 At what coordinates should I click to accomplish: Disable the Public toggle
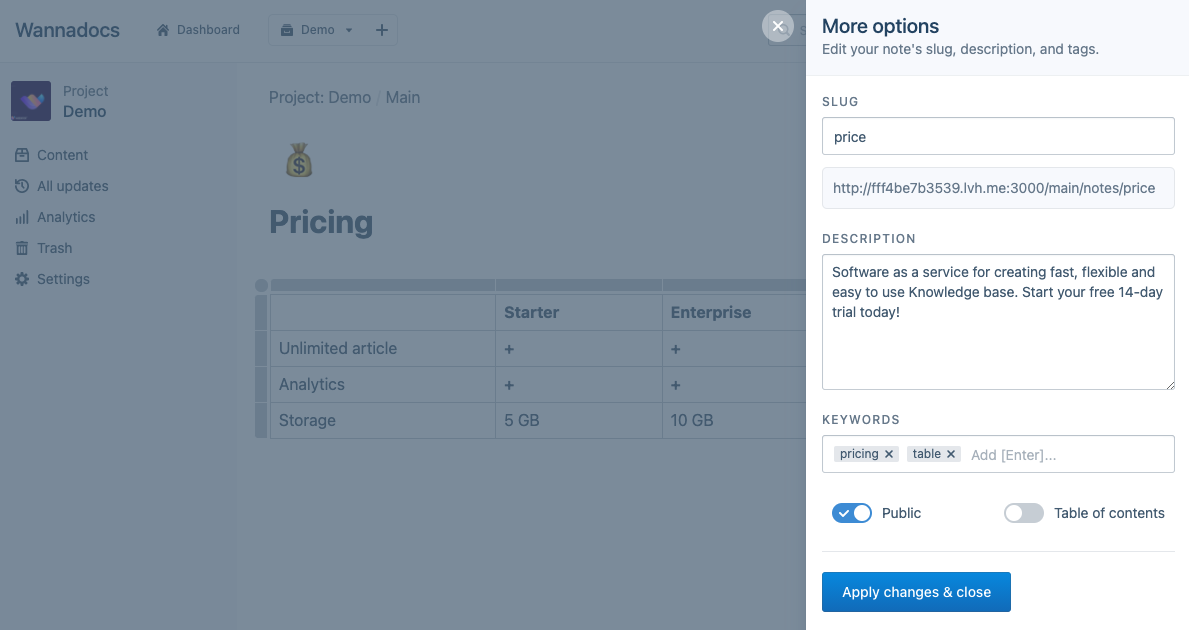(852, 513)
